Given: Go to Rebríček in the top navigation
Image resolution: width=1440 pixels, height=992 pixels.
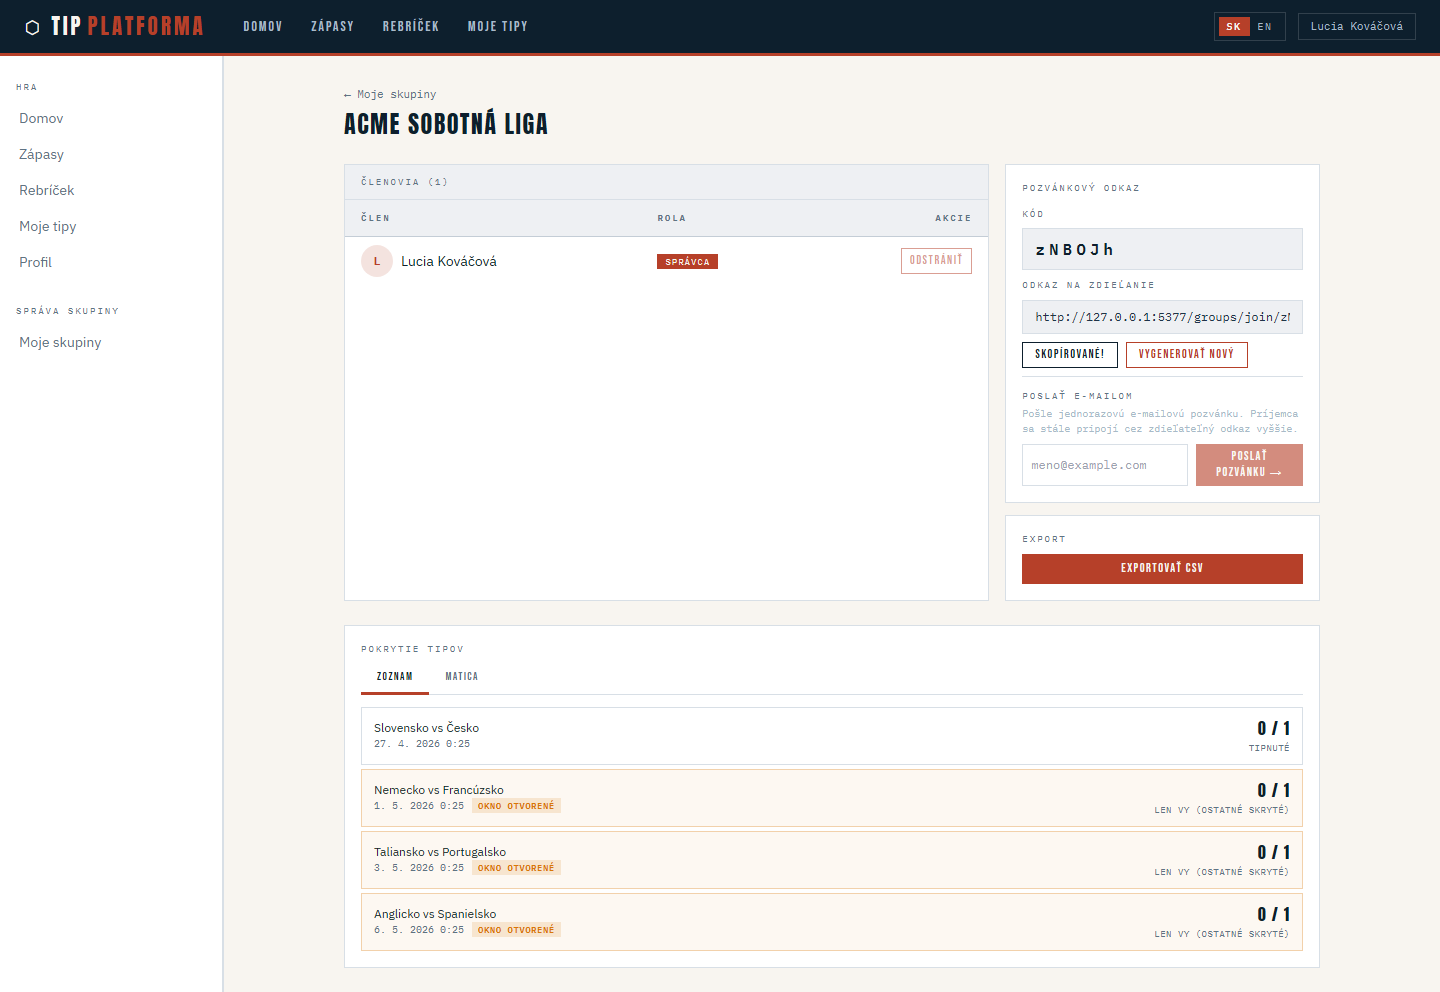Looking at the screenshot, I should 410,27.
